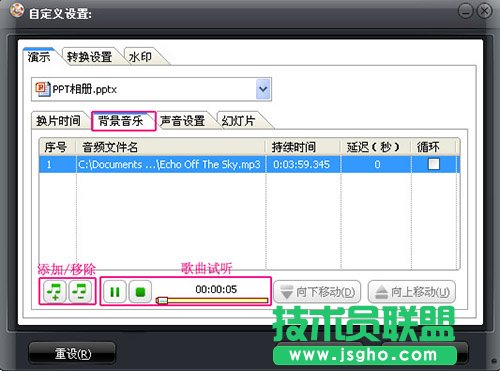
Task: Click the PowerPoint file icon in combo box
Action: point(43,89)
